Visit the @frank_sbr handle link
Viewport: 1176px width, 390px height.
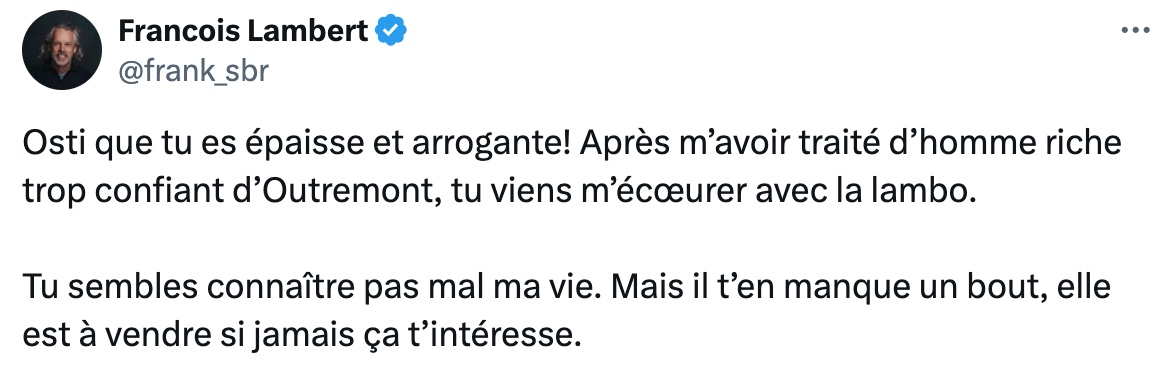pyautogui.click(x=193, y=71)
